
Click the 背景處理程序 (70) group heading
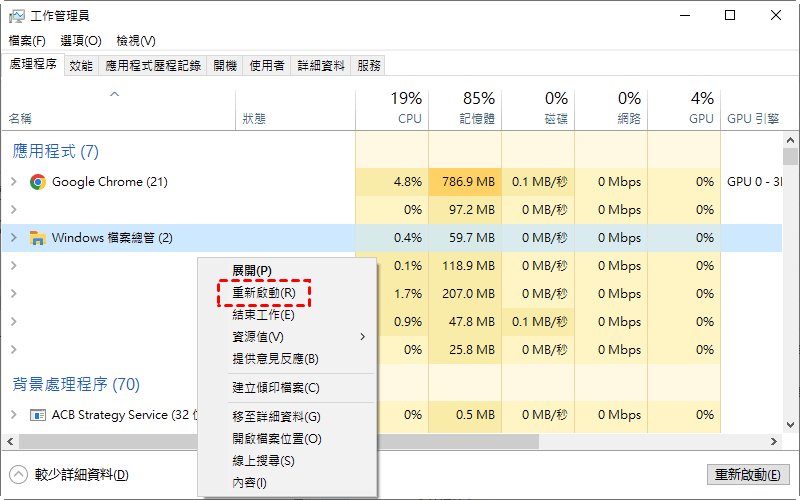tap(76, 384)
